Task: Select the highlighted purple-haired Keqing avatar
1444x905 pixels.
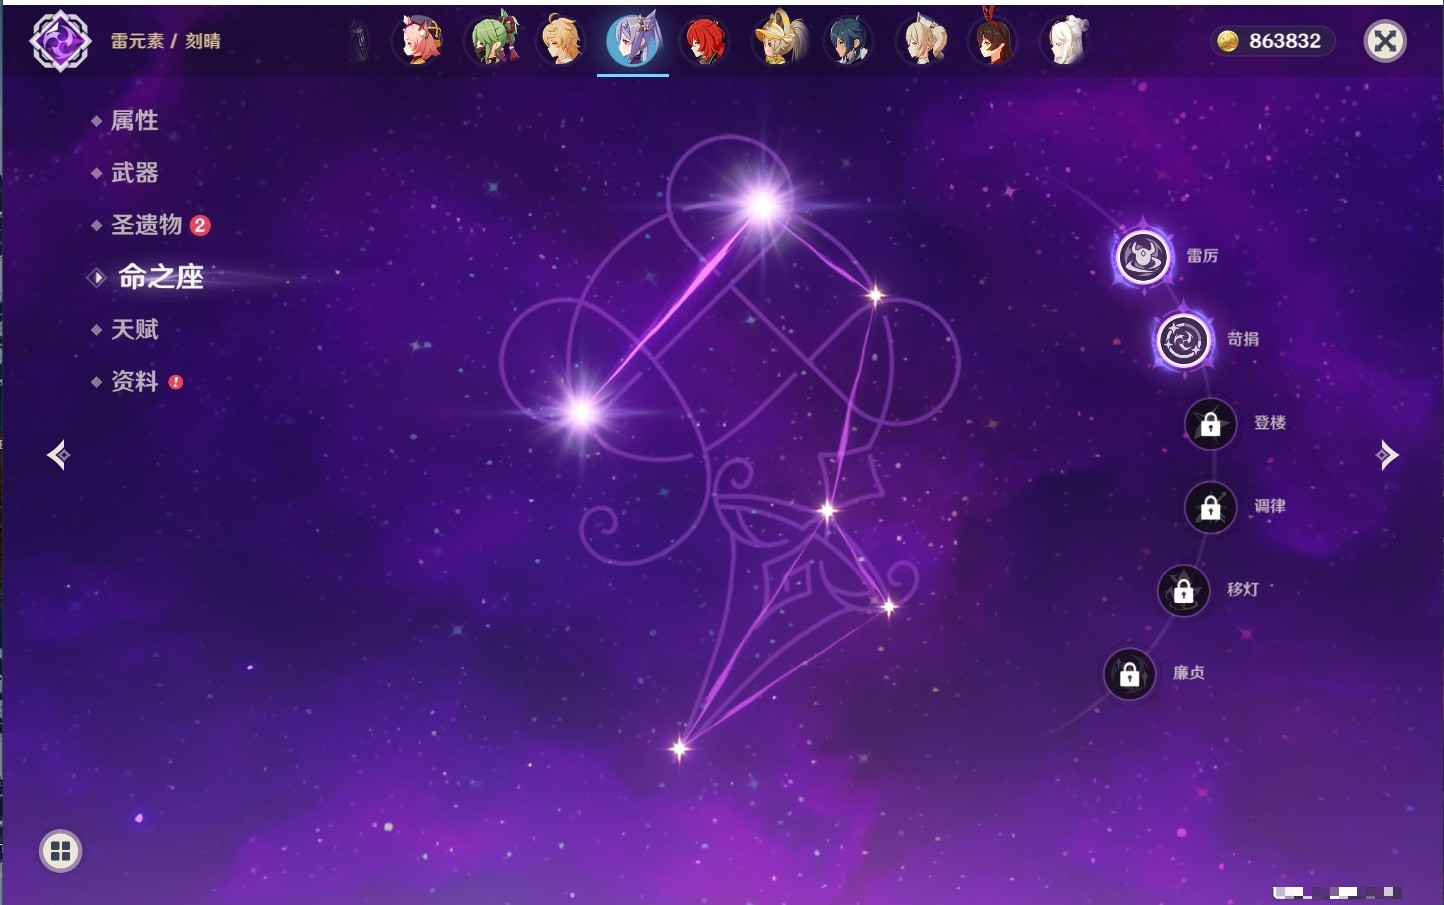Action: click(633, 41)
